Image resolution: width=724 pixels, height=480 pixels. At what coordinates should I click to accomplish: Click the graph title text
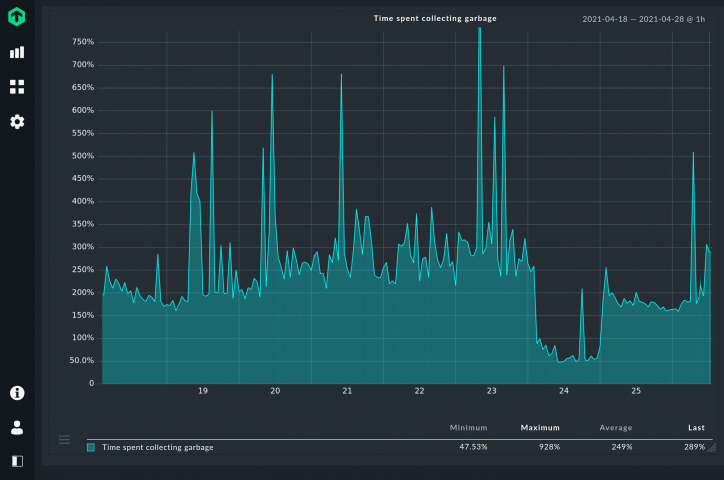coord(435,18)
